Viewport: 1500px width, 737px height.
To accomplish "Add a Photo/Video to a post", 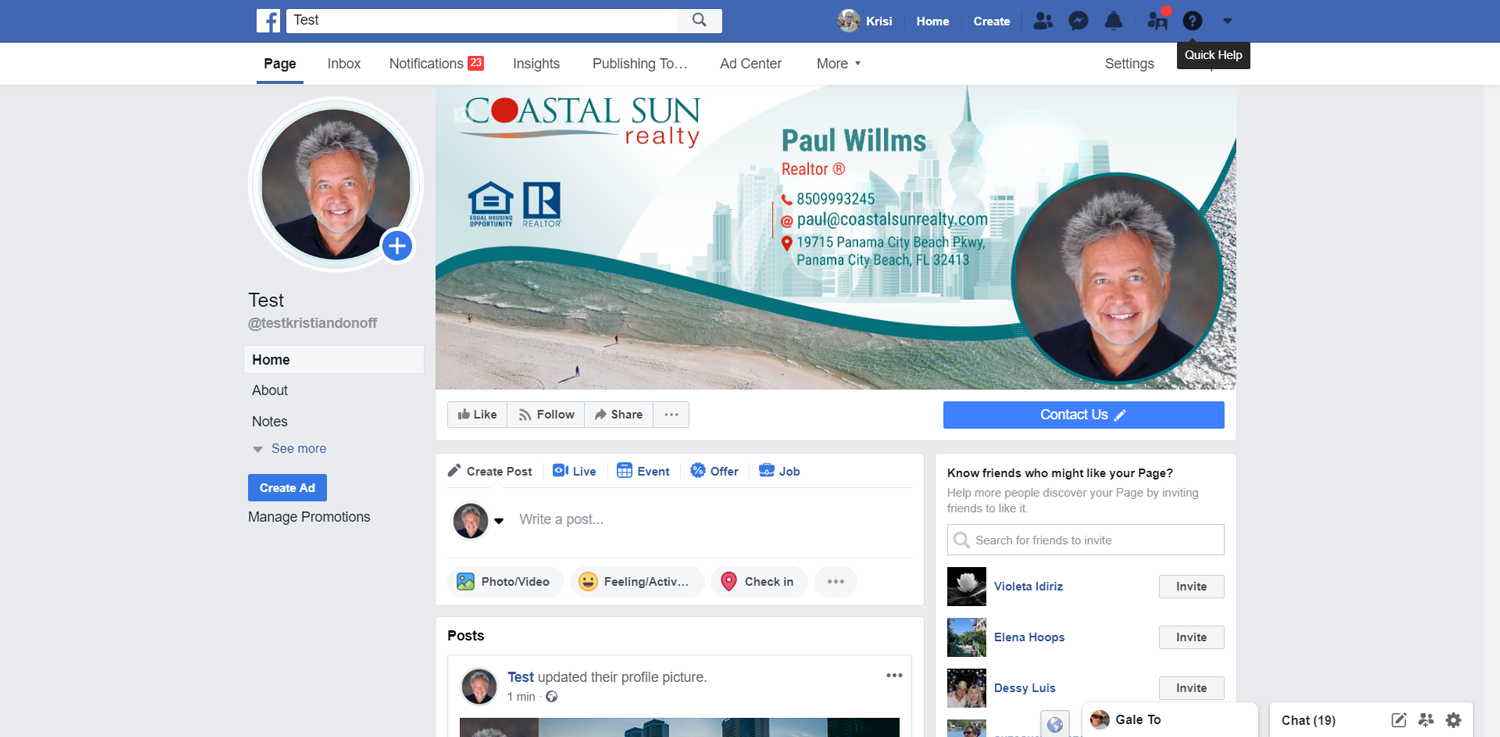I will 505,581.
